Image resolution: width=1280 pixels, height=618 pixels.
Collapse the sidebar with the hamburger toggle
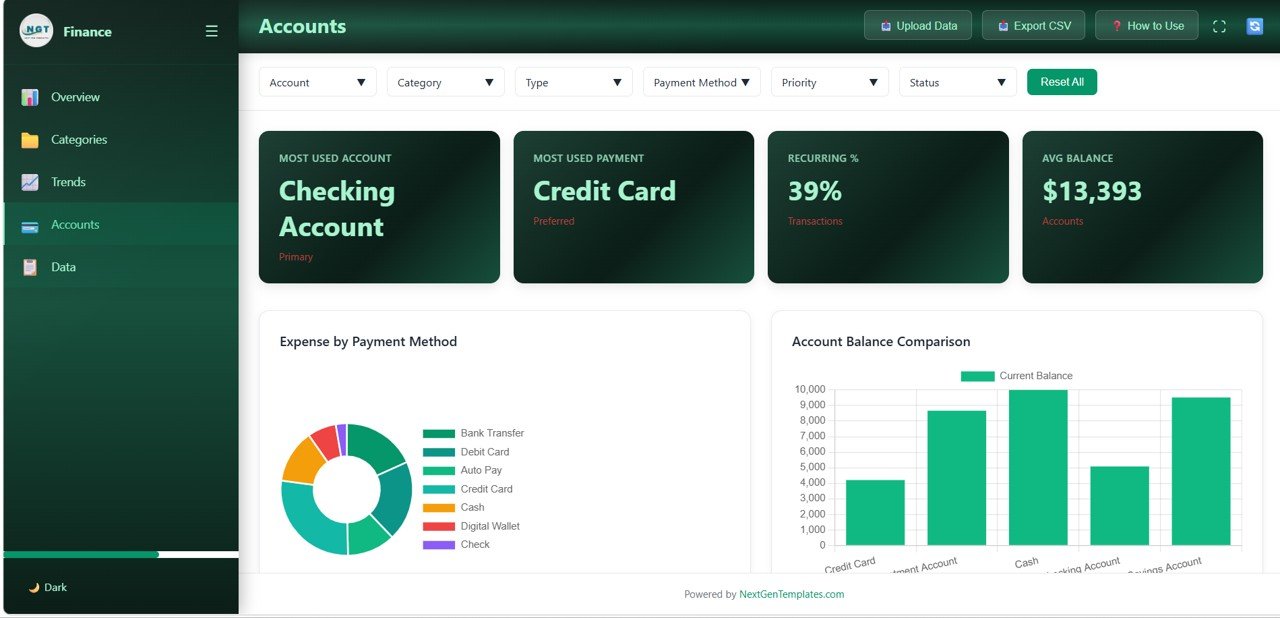(211, 30)
